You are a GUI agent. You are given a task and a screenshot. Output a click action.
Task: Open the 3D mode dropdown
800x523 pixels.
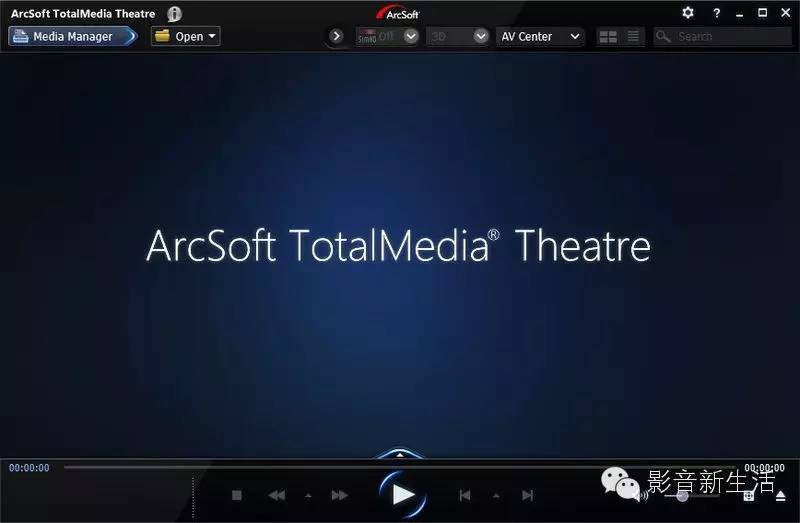tap(481, 36)
